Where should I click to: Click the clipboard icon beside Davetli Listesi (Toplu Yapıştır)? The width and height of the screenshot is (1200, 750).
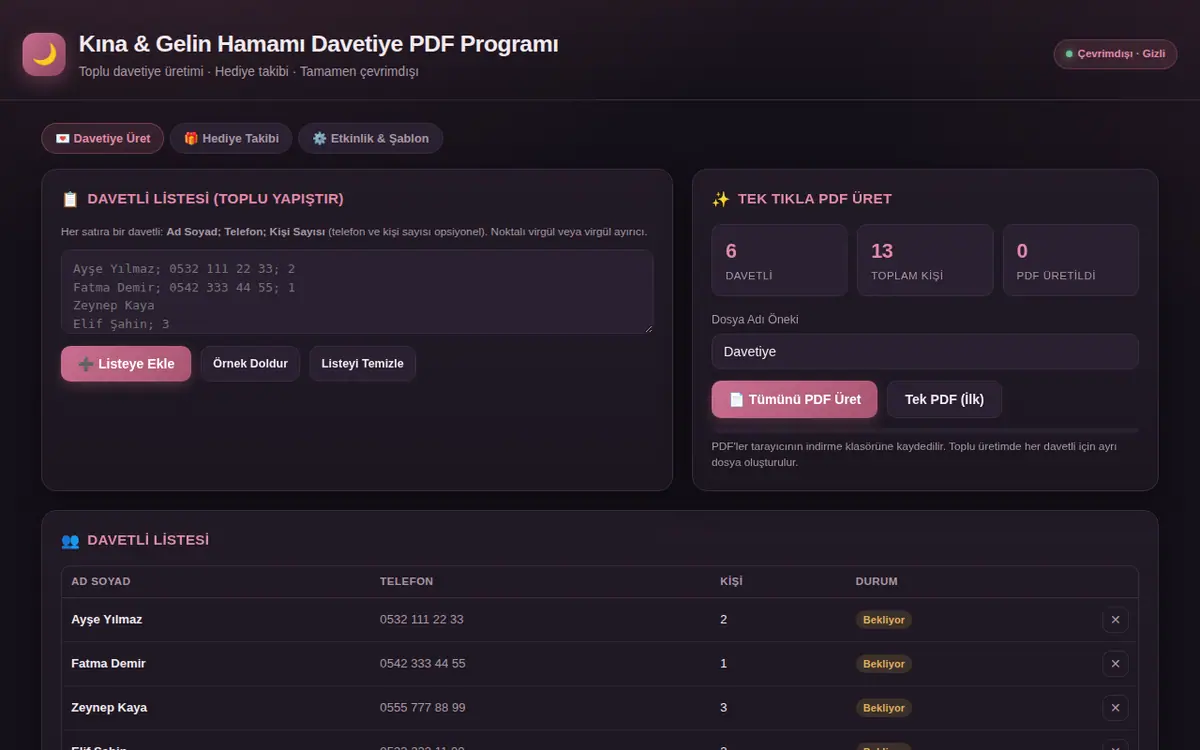[x=70, y=199]
